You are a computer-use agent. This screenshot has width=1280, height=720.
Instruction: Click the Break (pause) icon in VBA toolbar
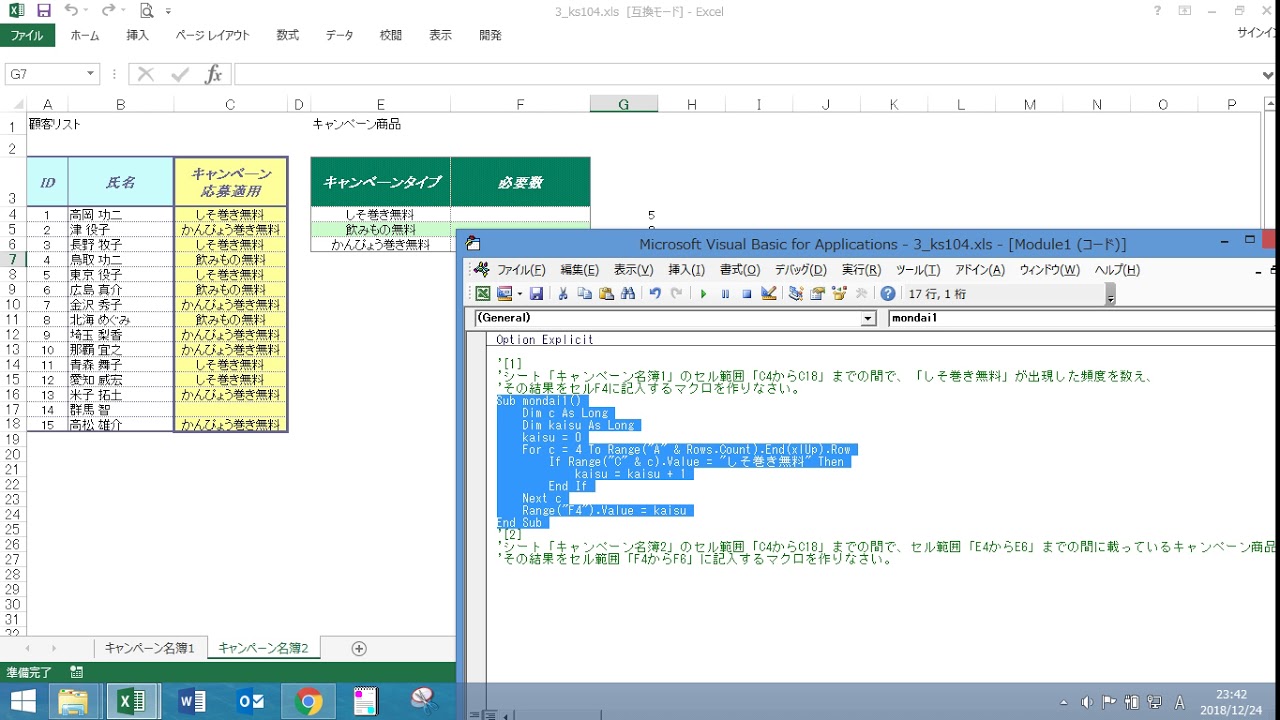click(725, 294)
